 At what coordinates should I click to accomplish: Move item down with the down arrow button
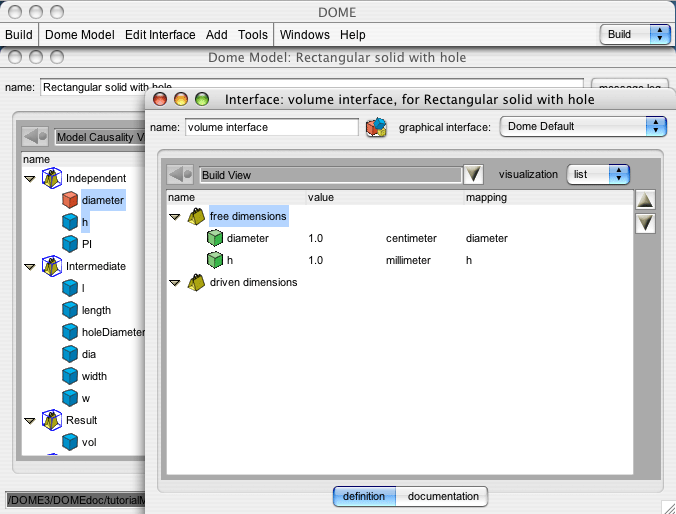click(x=645, y=223)
